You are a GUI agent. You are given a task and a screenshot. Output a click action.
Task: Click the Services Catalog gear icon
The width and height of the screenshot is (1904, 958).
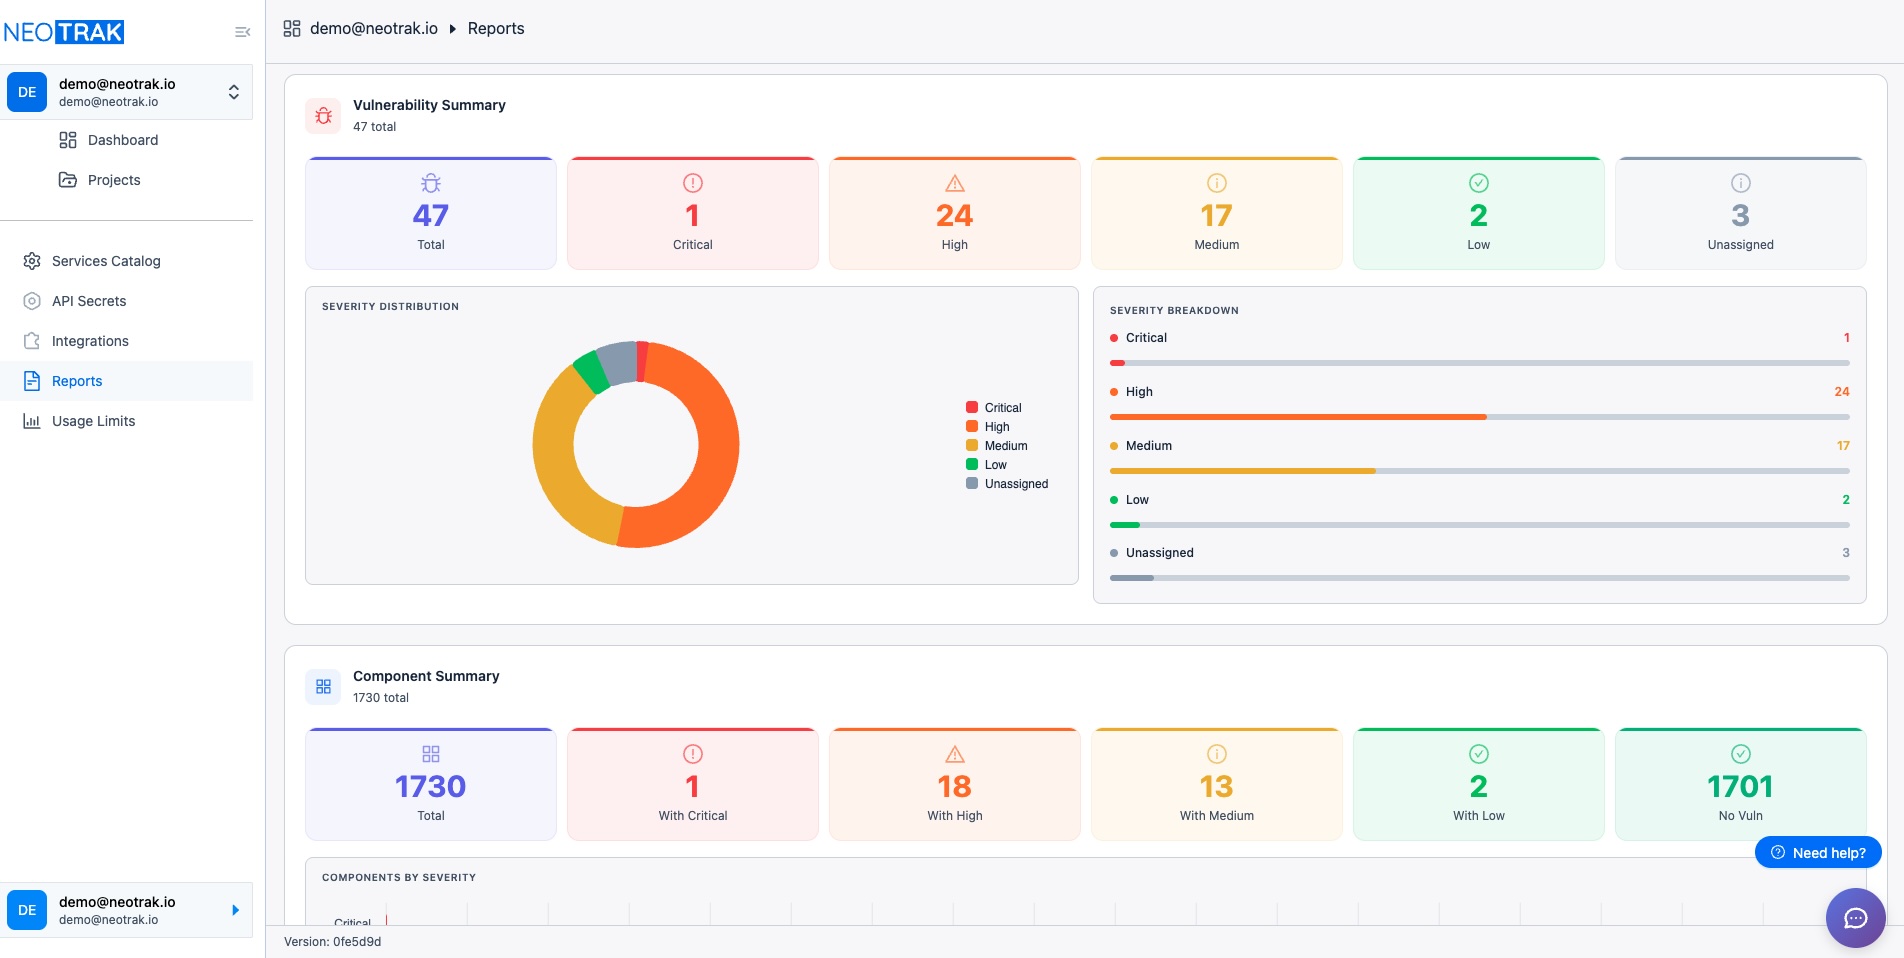[32, 261]
